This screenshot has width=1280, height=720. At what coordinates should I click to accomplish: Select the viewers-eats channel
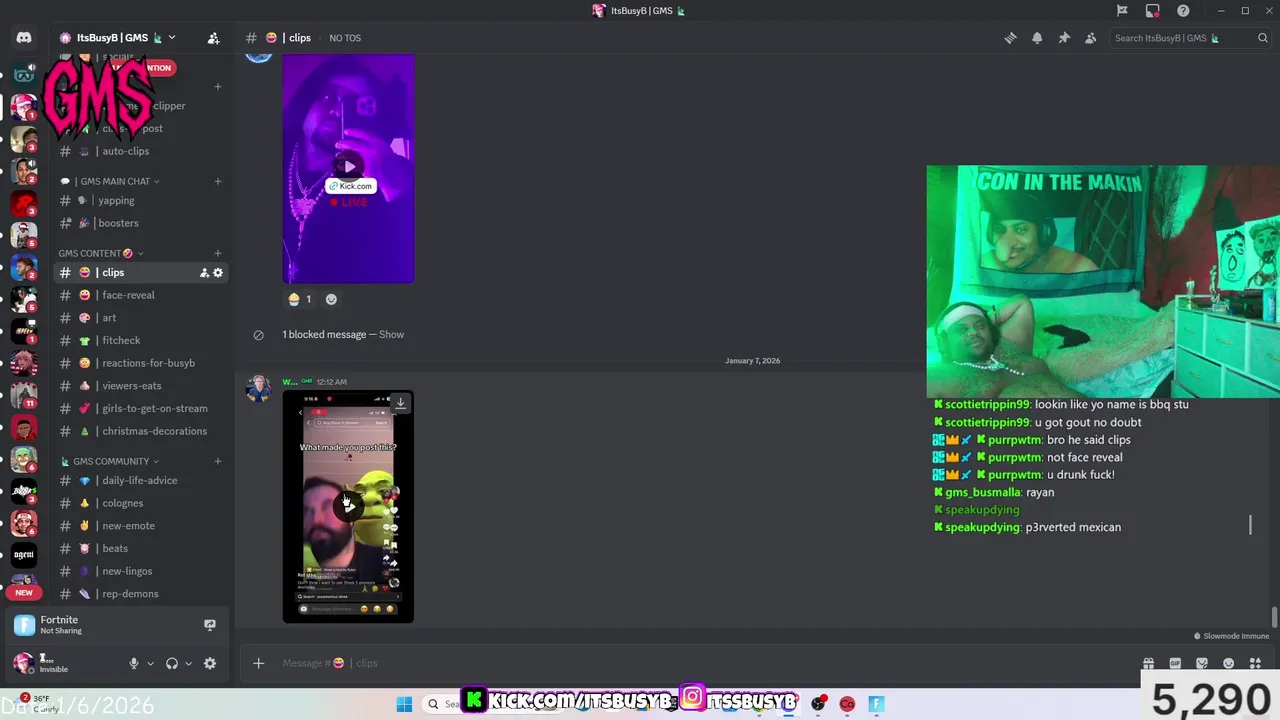click(x=141, y=386)
